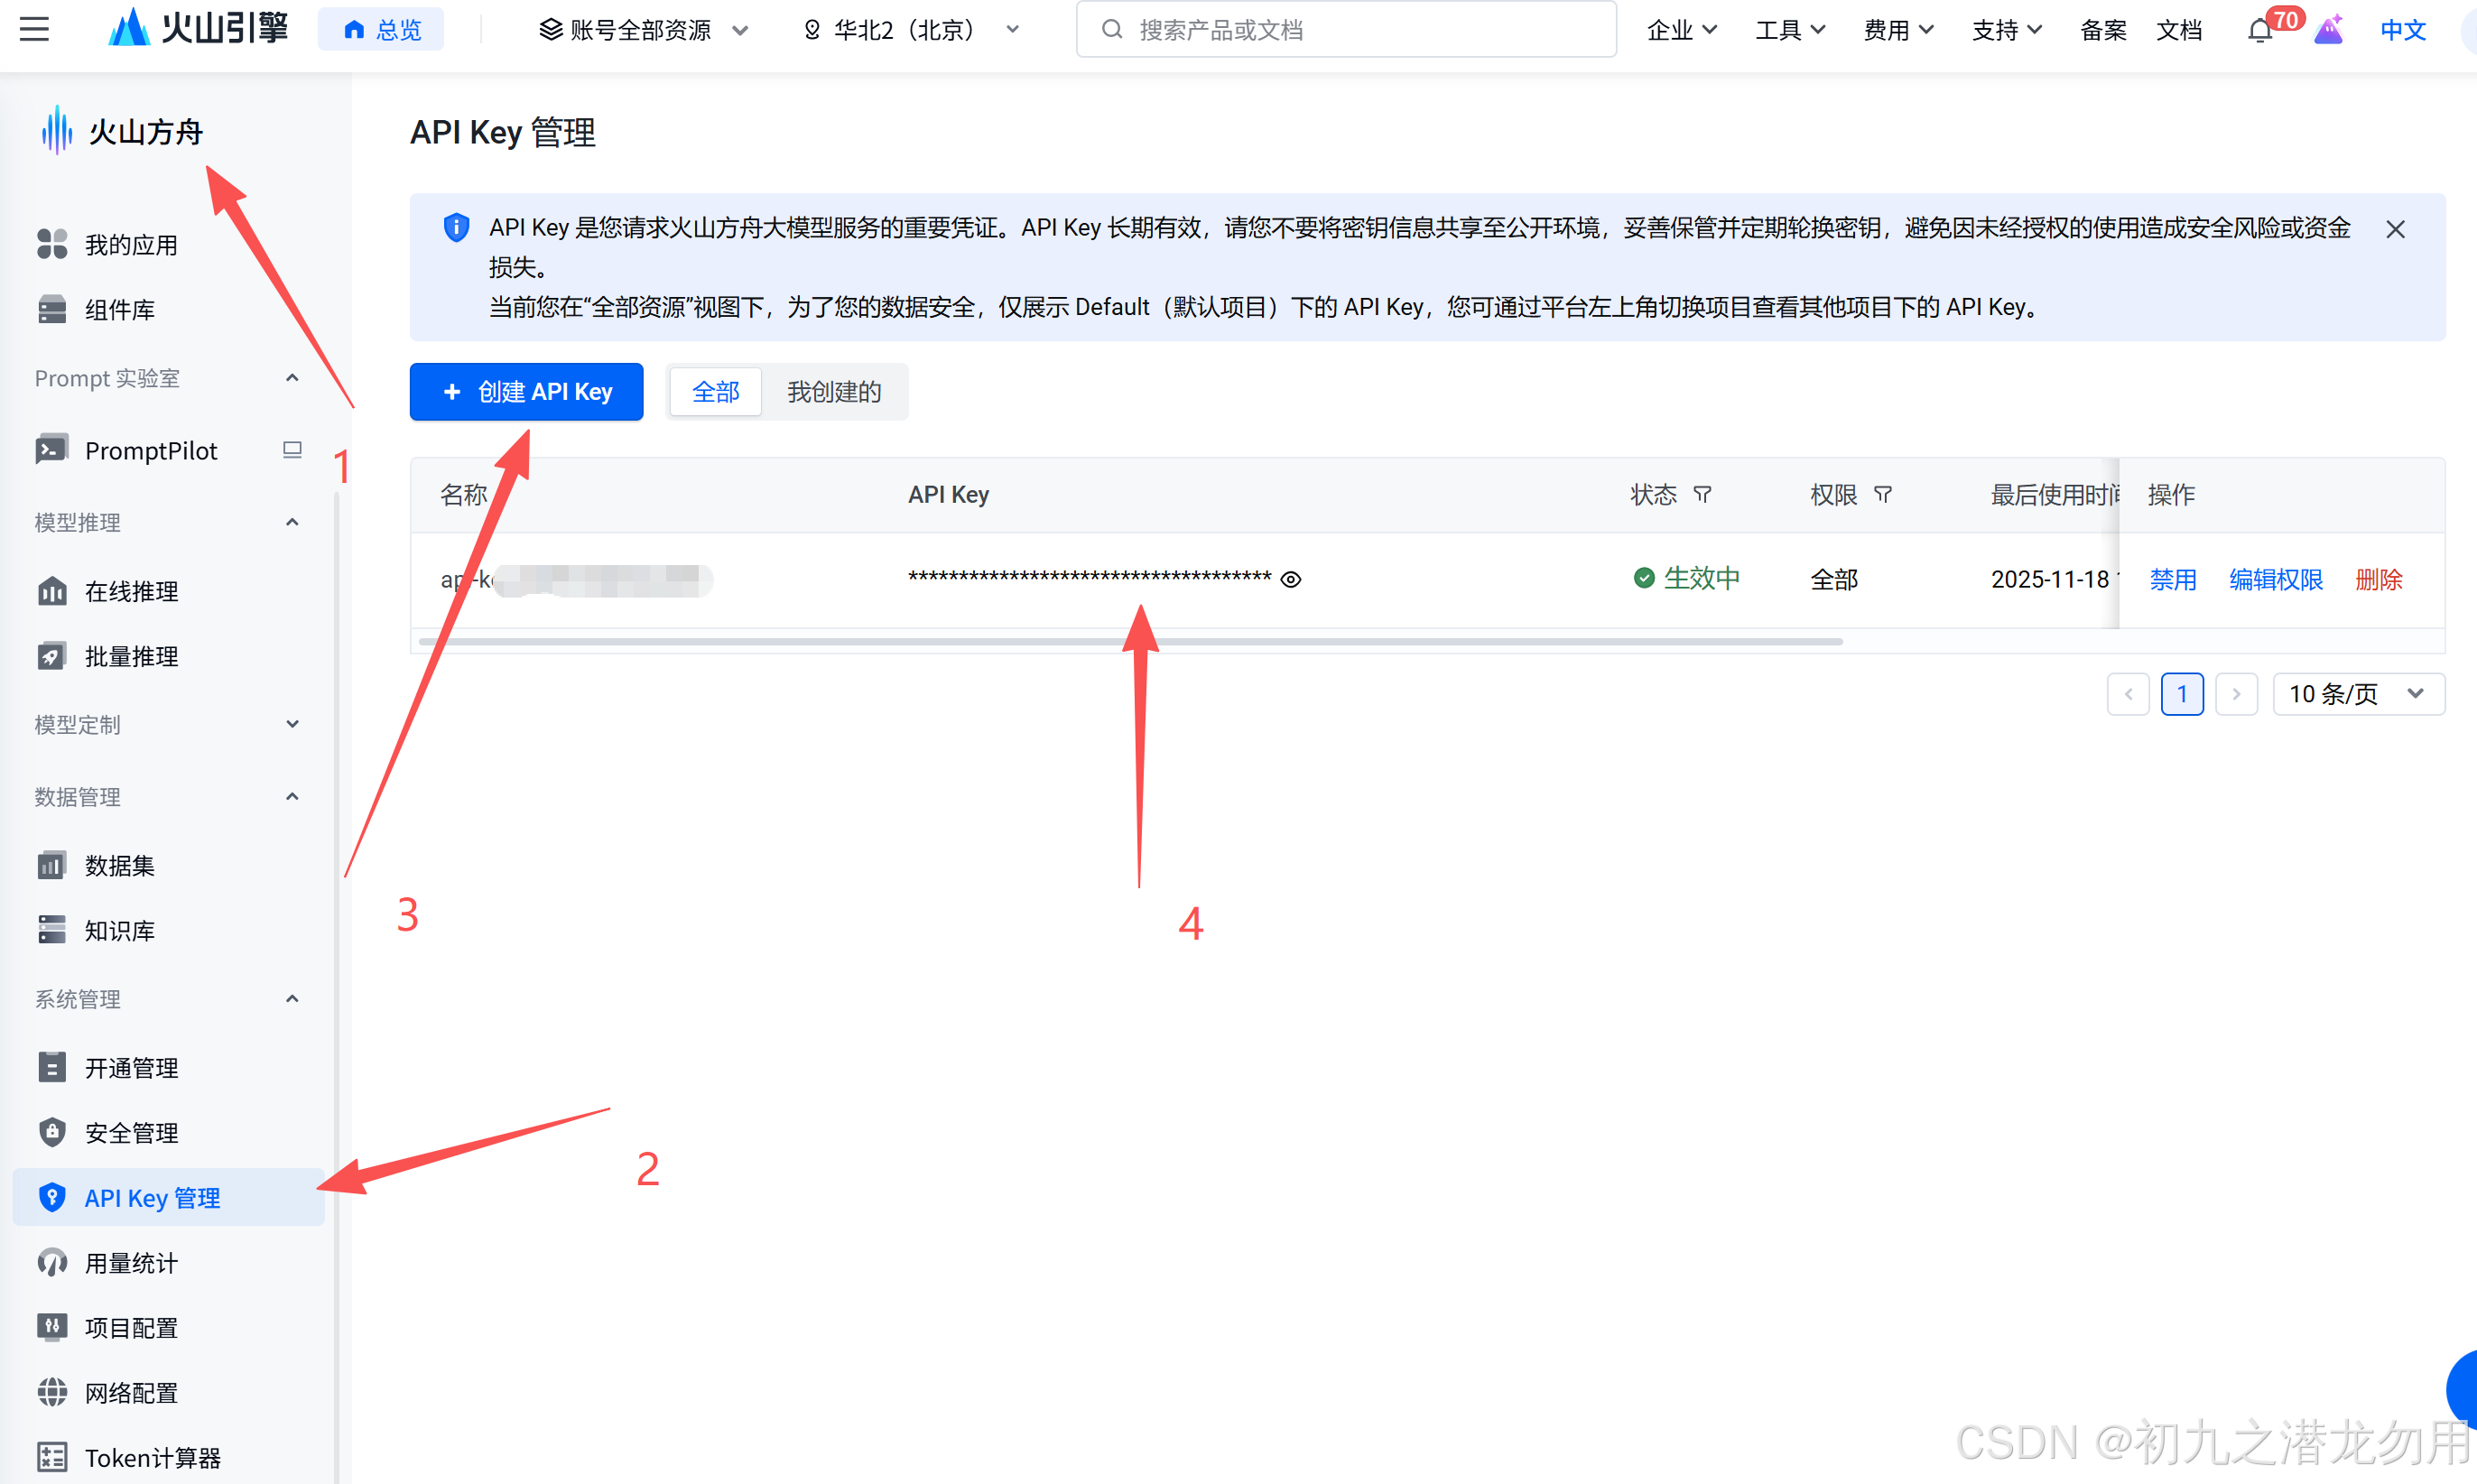Switch filter to 我创建的
2477x1484 pixels.
834,392
